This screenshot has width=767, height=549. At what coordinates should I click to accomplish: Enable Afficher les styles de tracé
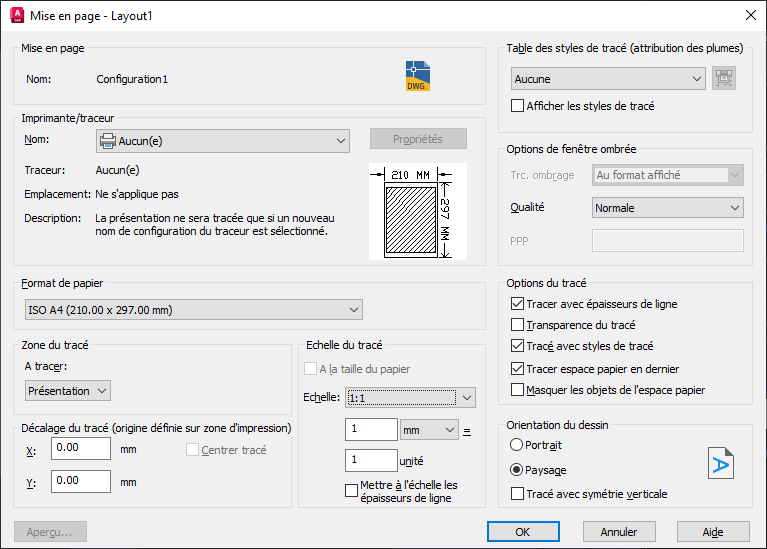point(517,106)
